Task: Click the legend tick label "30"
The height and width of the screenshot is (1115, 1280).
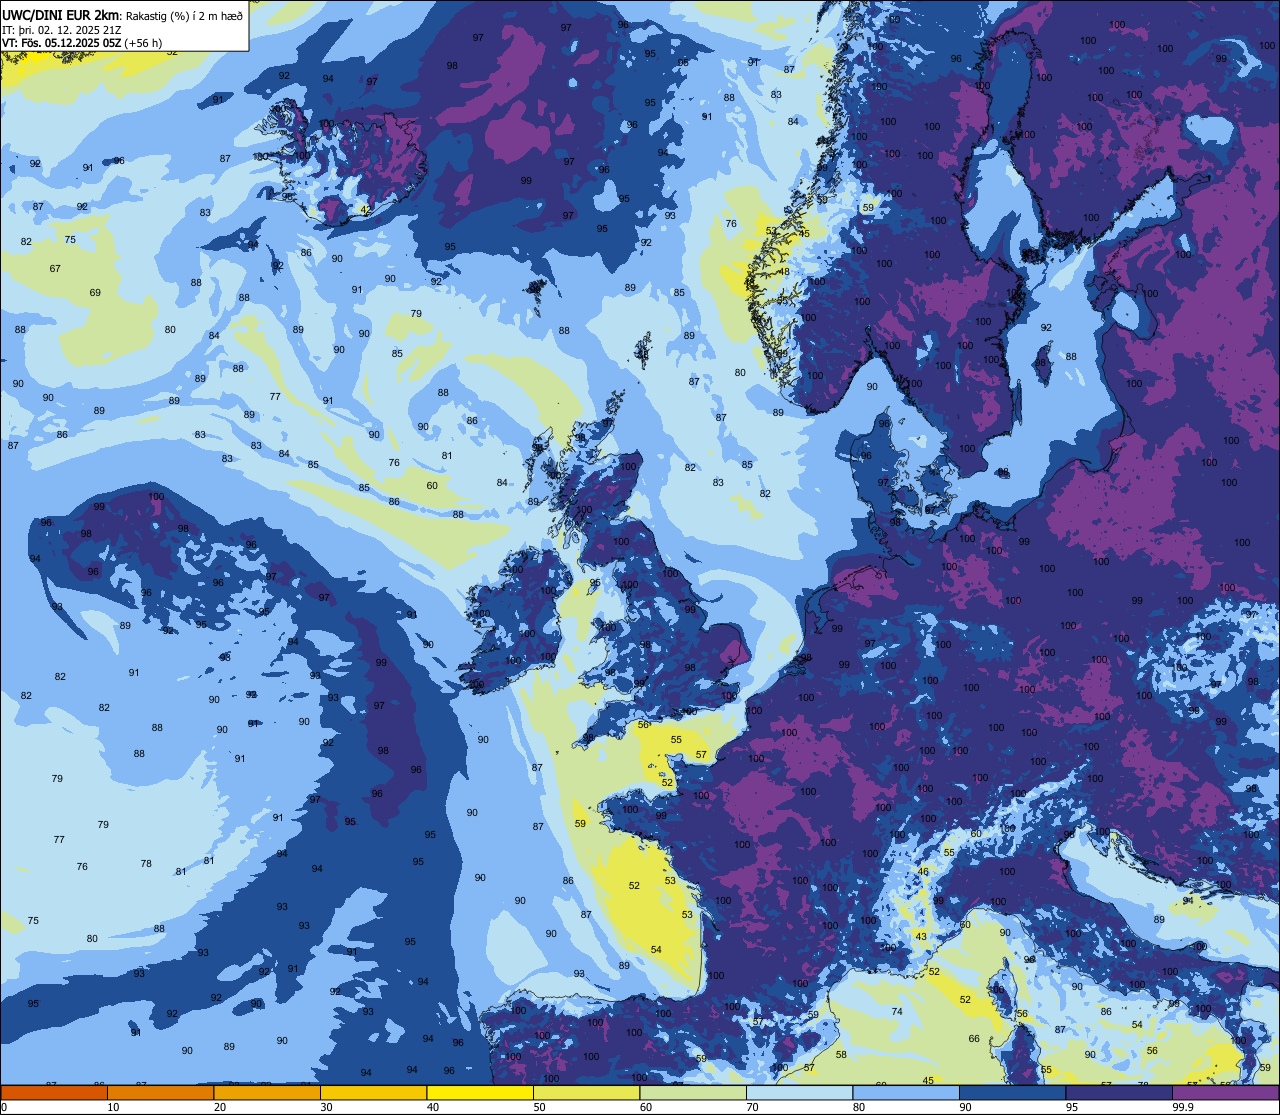Action: tap(326, 1107)
